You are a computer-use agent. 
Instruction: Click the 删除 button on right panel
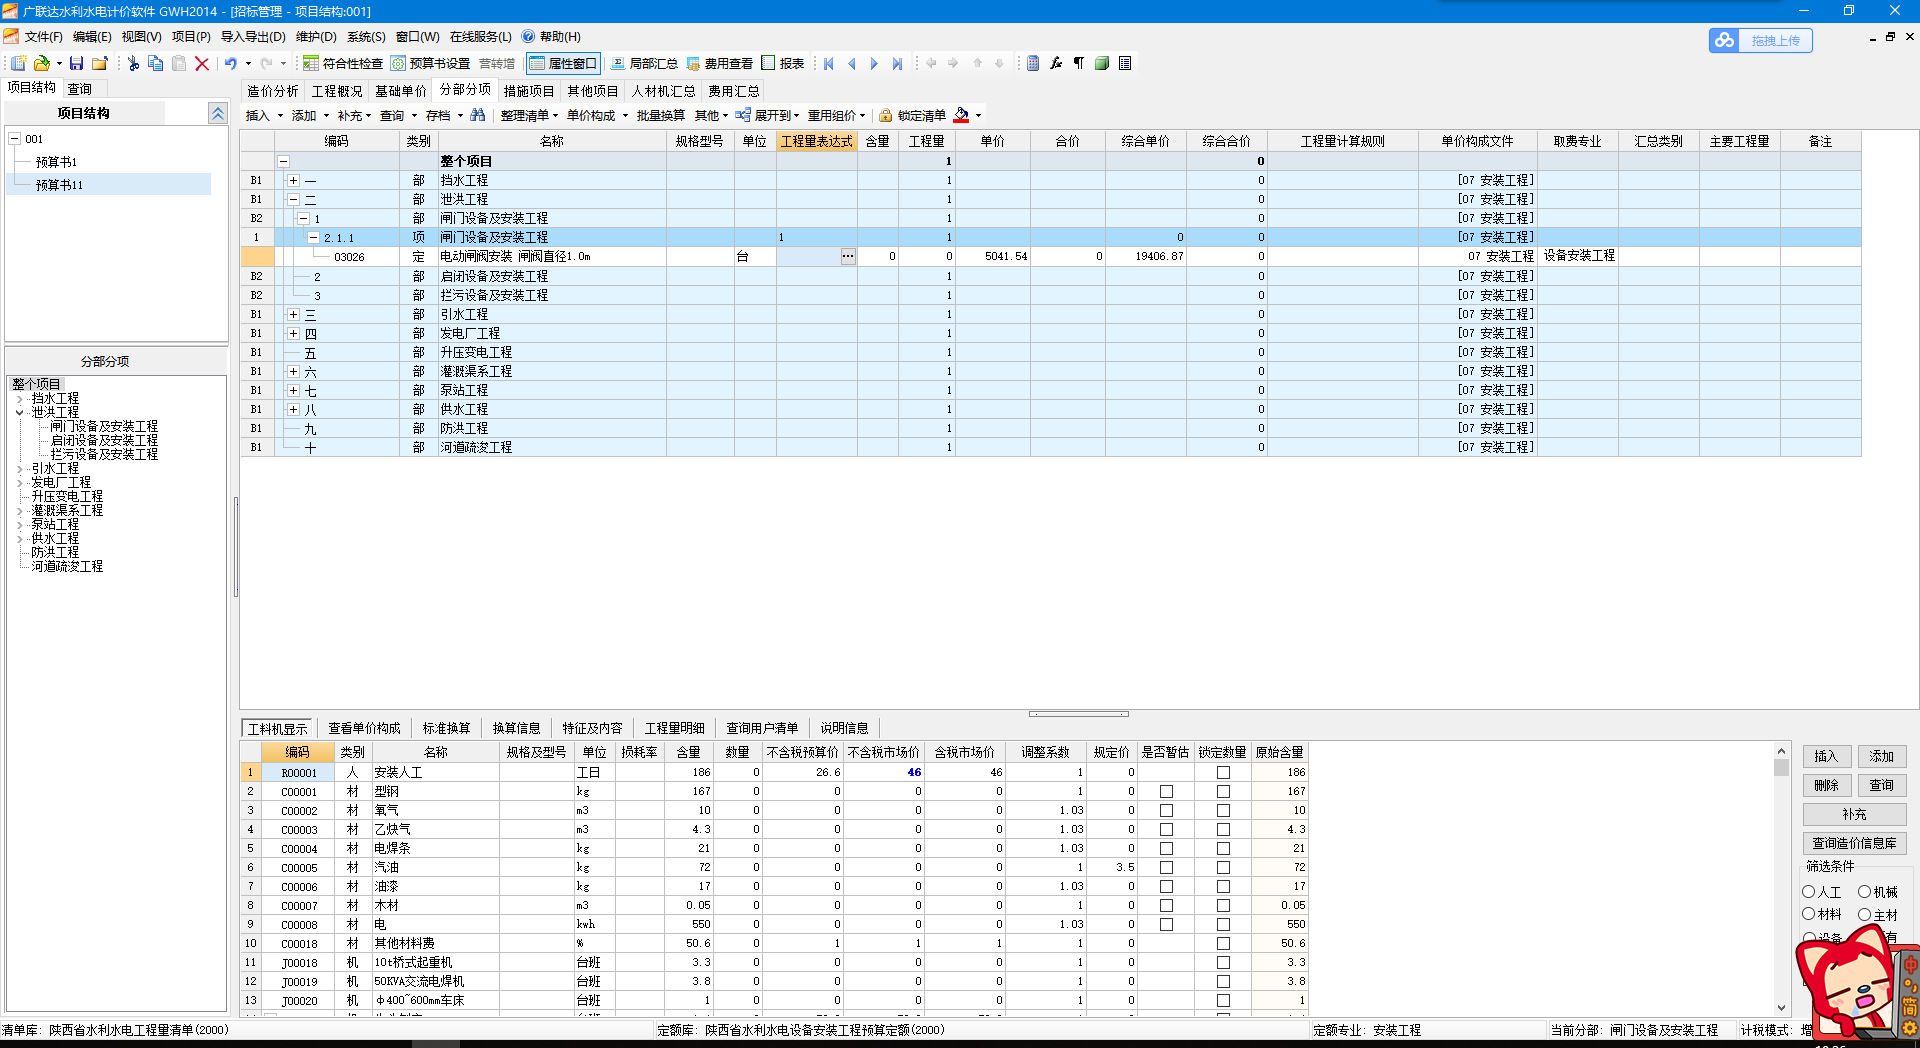click(x=1827, y=785)
